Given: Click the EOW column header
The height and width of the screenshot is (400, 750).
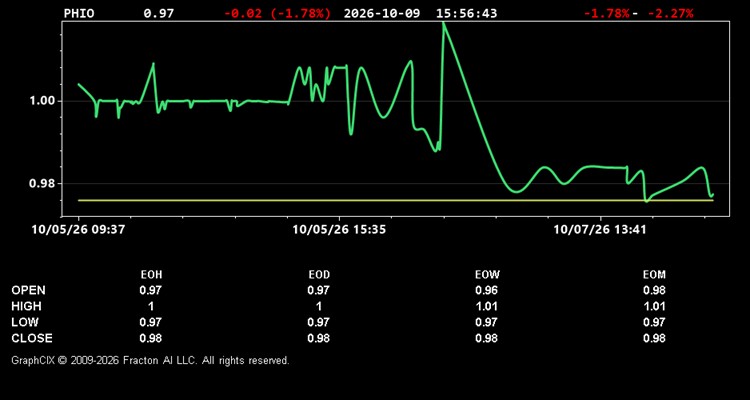Looking at the screenshot, I should pyautogui.click(x=487, y=275).
